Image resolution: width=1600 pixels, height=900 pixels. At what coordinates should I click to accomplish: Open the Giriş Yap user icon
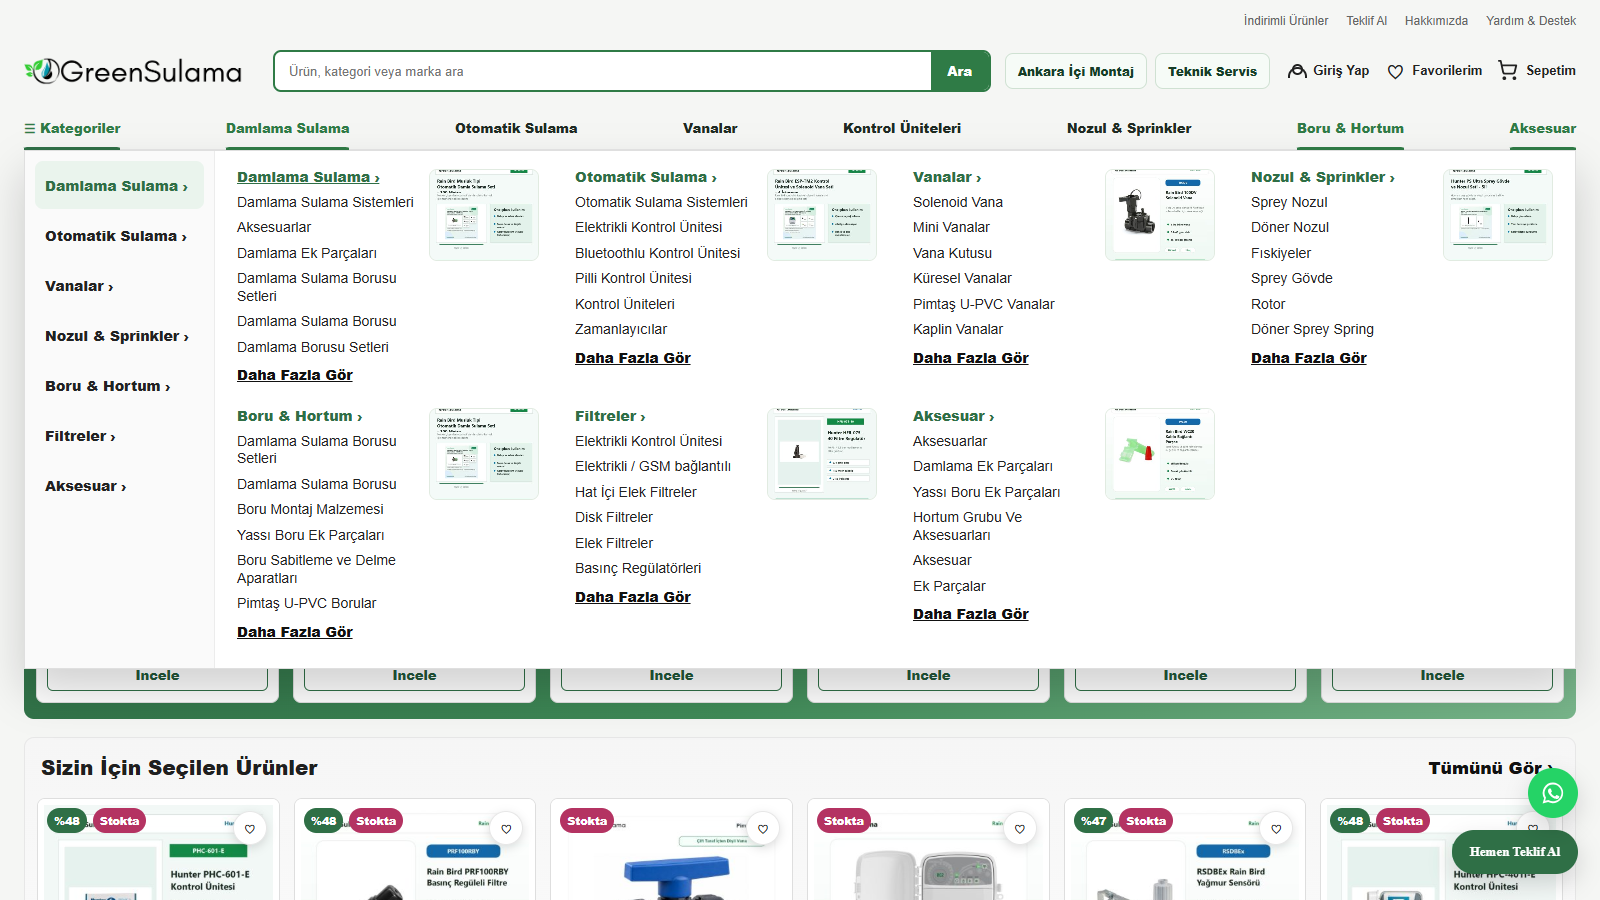tap(1297, 71)
